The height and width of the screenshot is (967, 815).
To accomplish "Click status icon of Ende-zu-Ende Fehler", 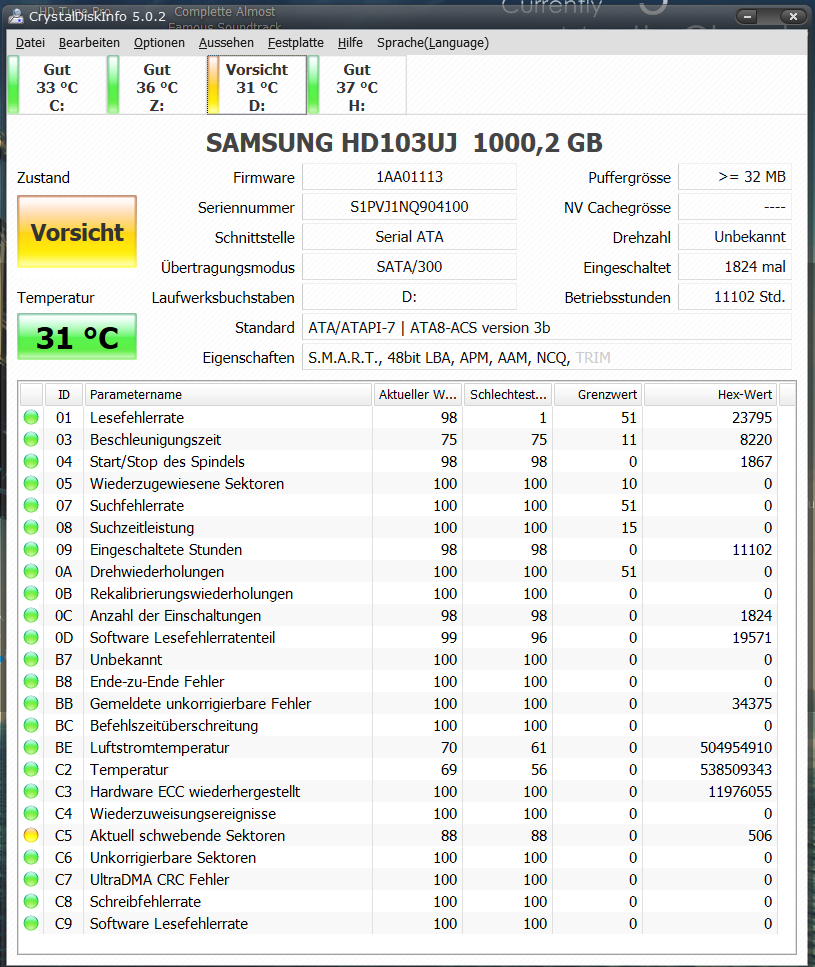I will point(31,681).
